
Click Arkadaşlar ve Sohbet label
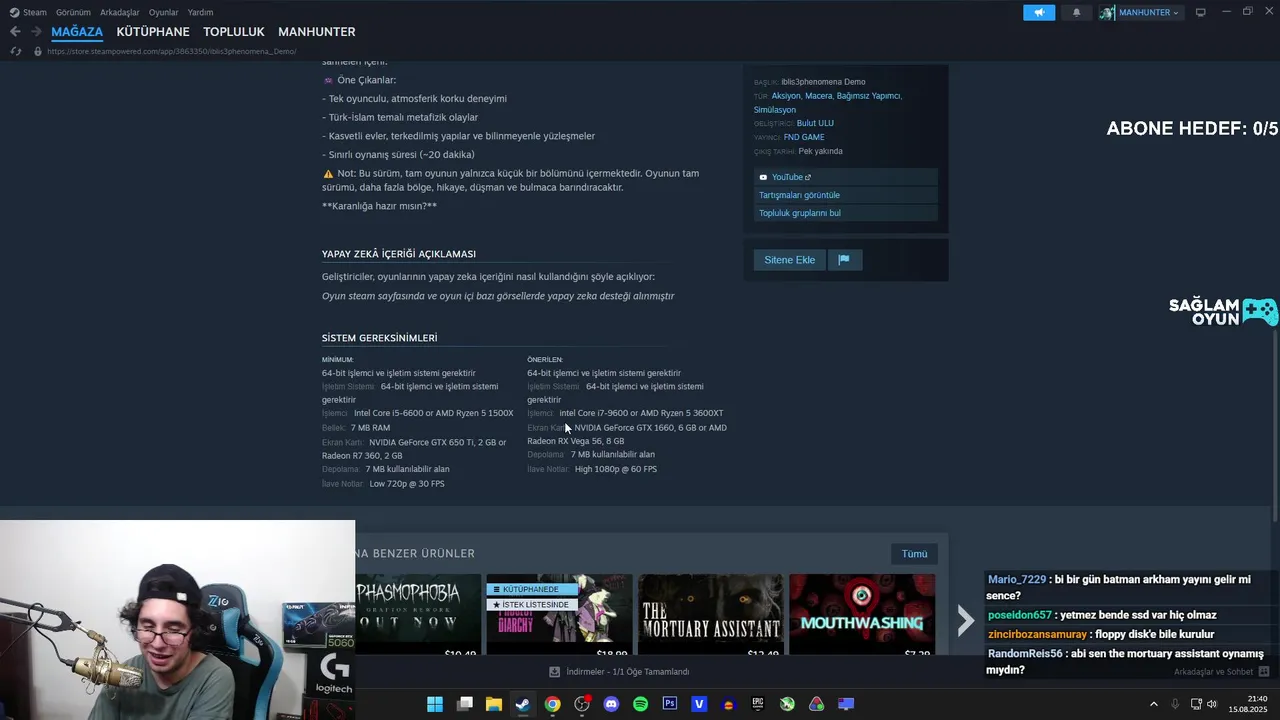pos(1213,672)
